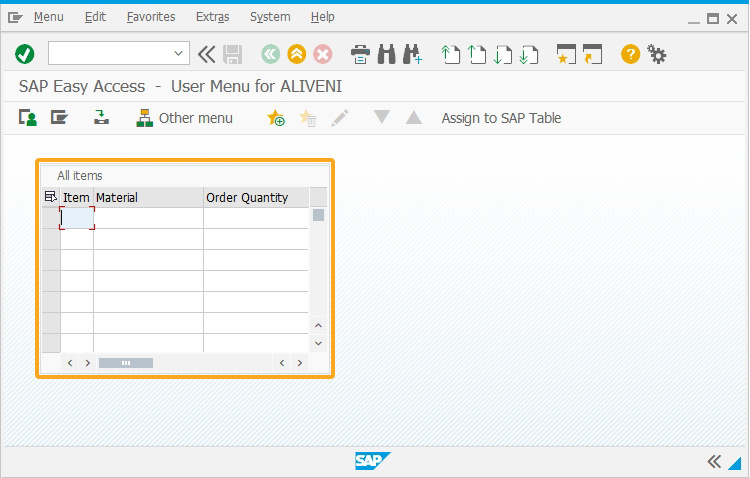This screenshot has height=478, width=750.
Task: Go to Previous Page icon
Action: (x=476, y=54)
